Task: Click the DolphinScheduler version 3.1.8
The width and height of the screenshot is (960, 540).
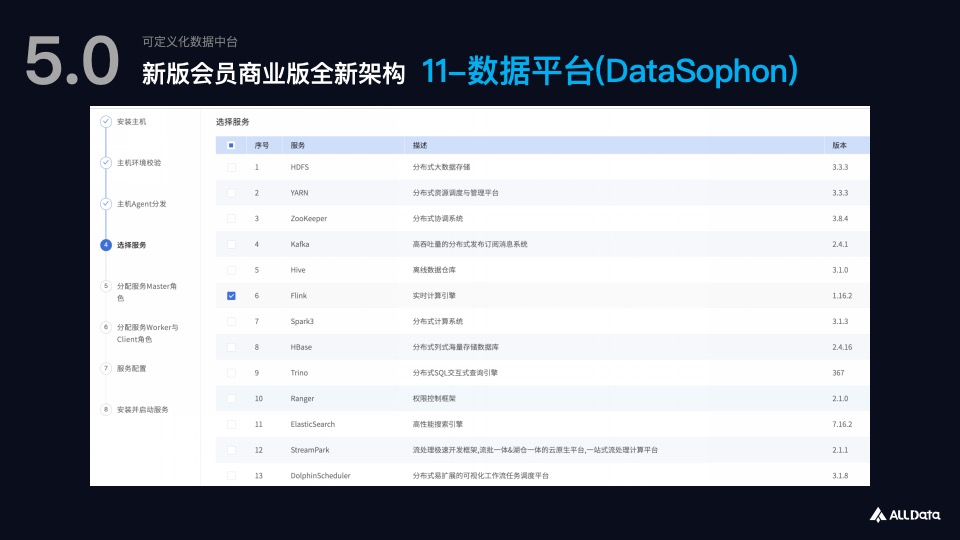Action: (x=840, y=476)
